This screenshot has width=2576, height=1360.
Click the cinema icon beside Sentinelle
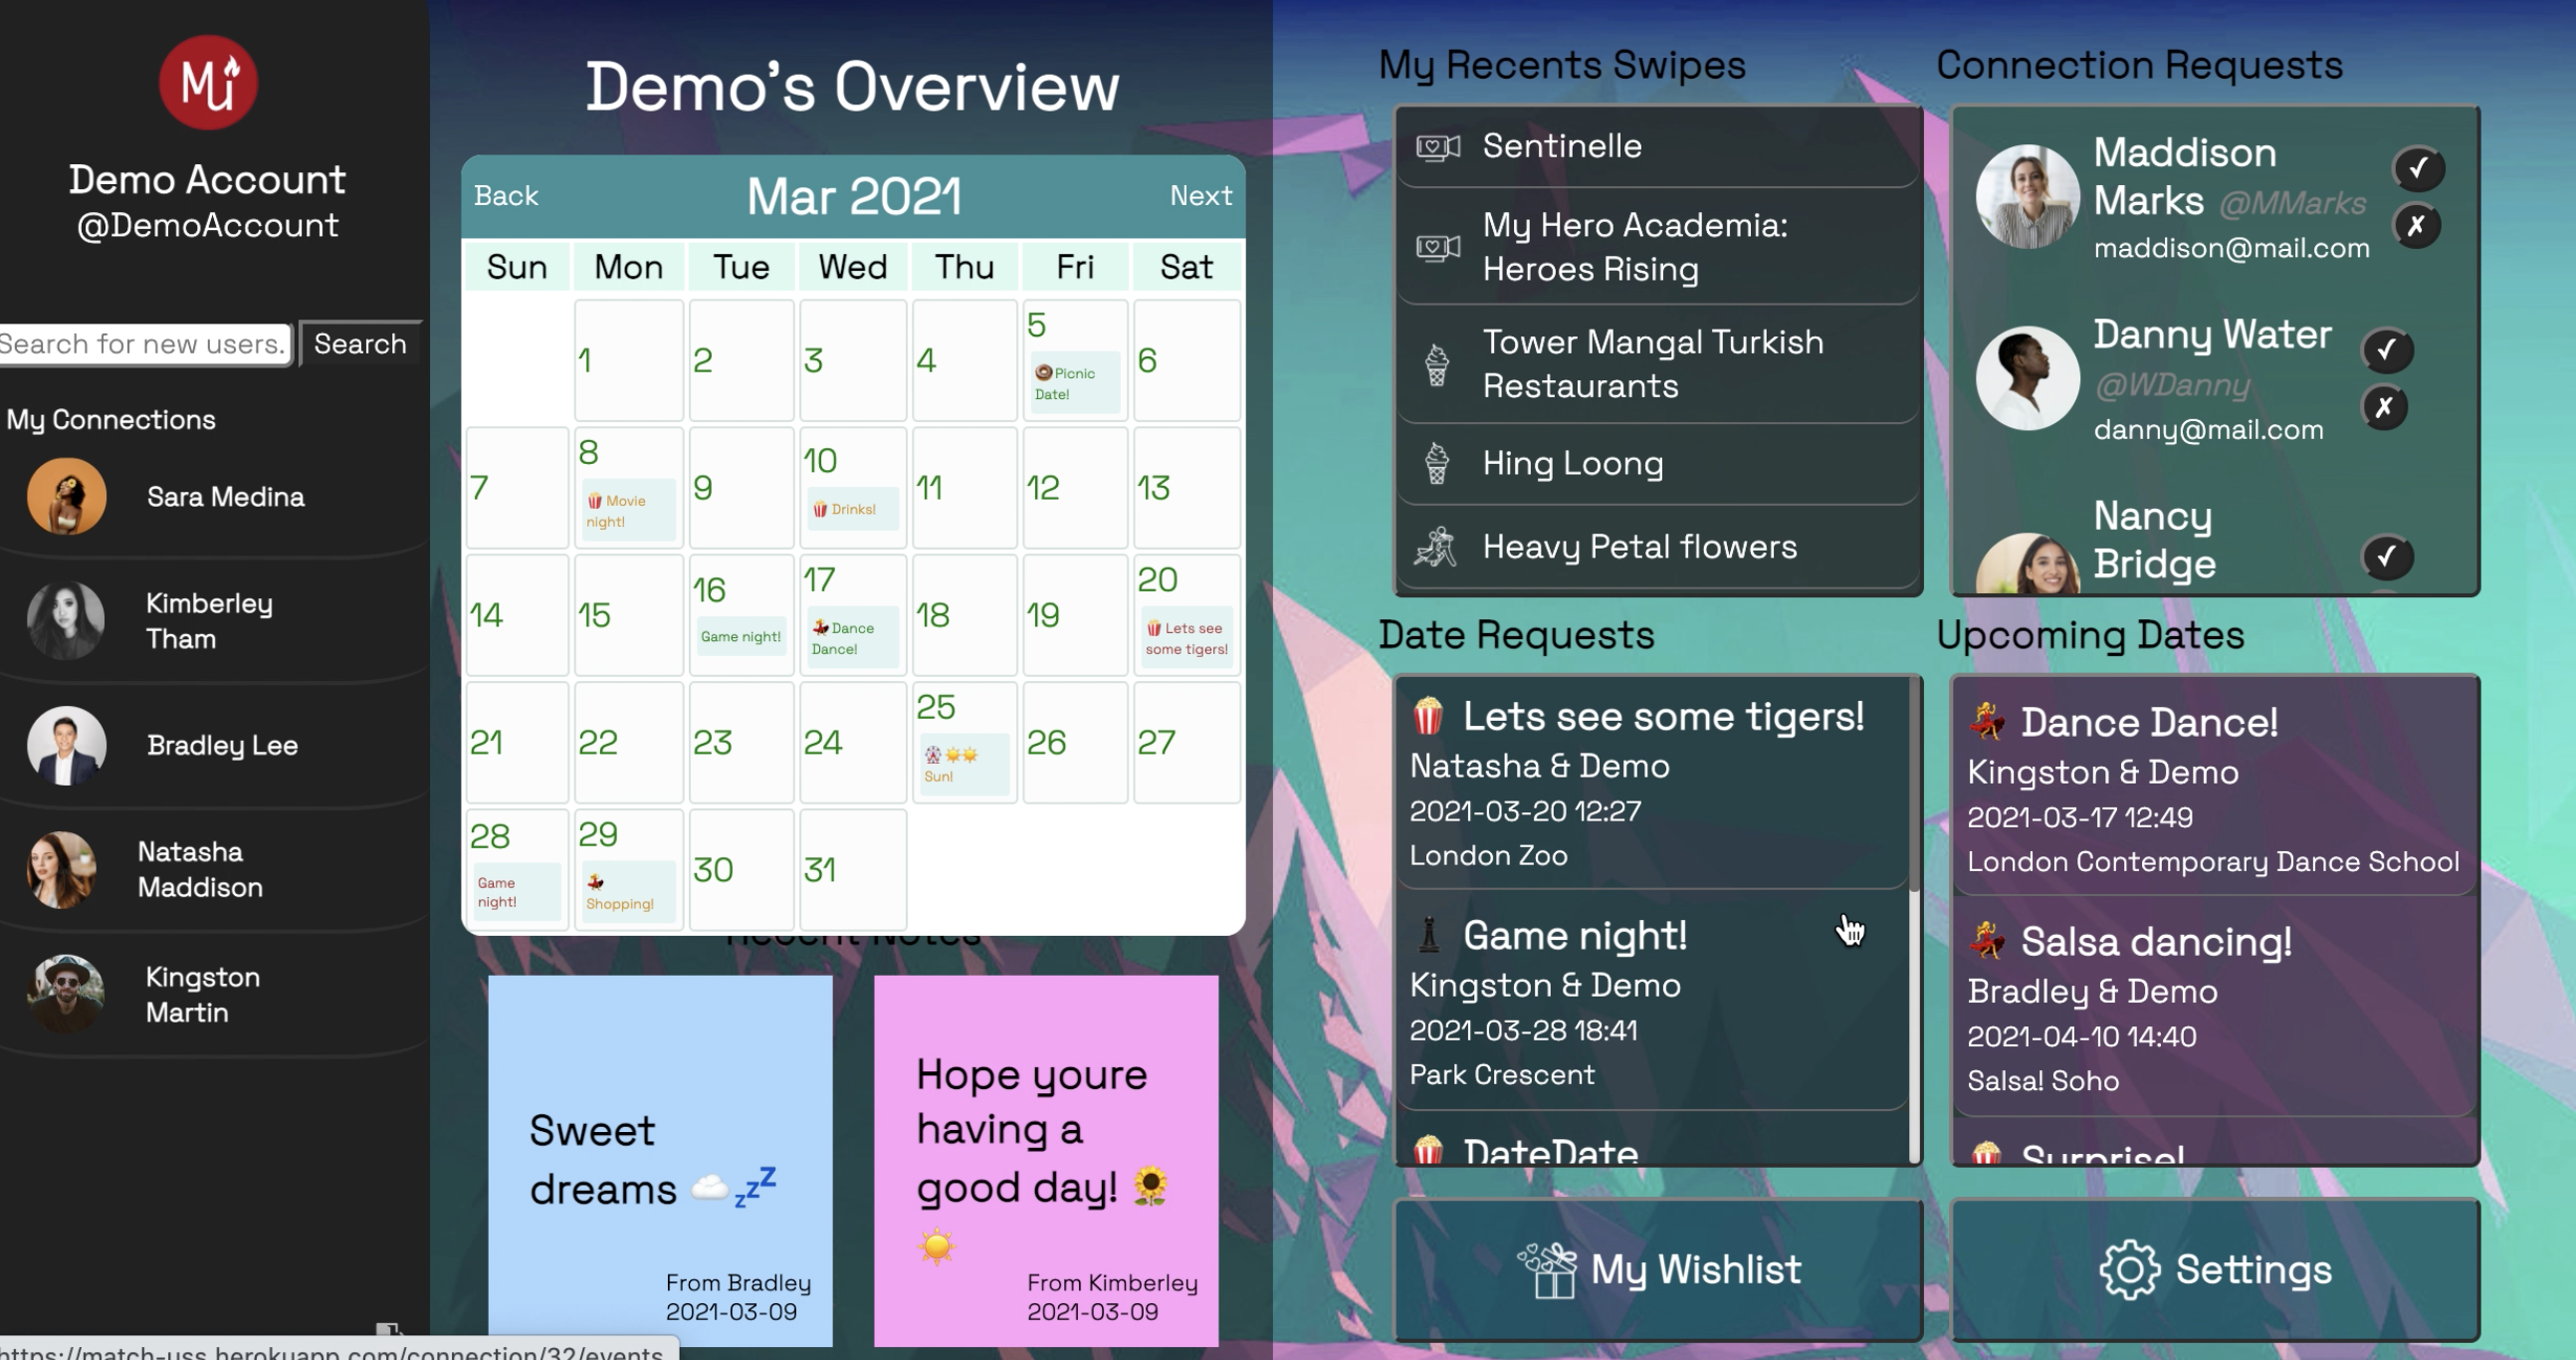click(x=1437, y=147)
